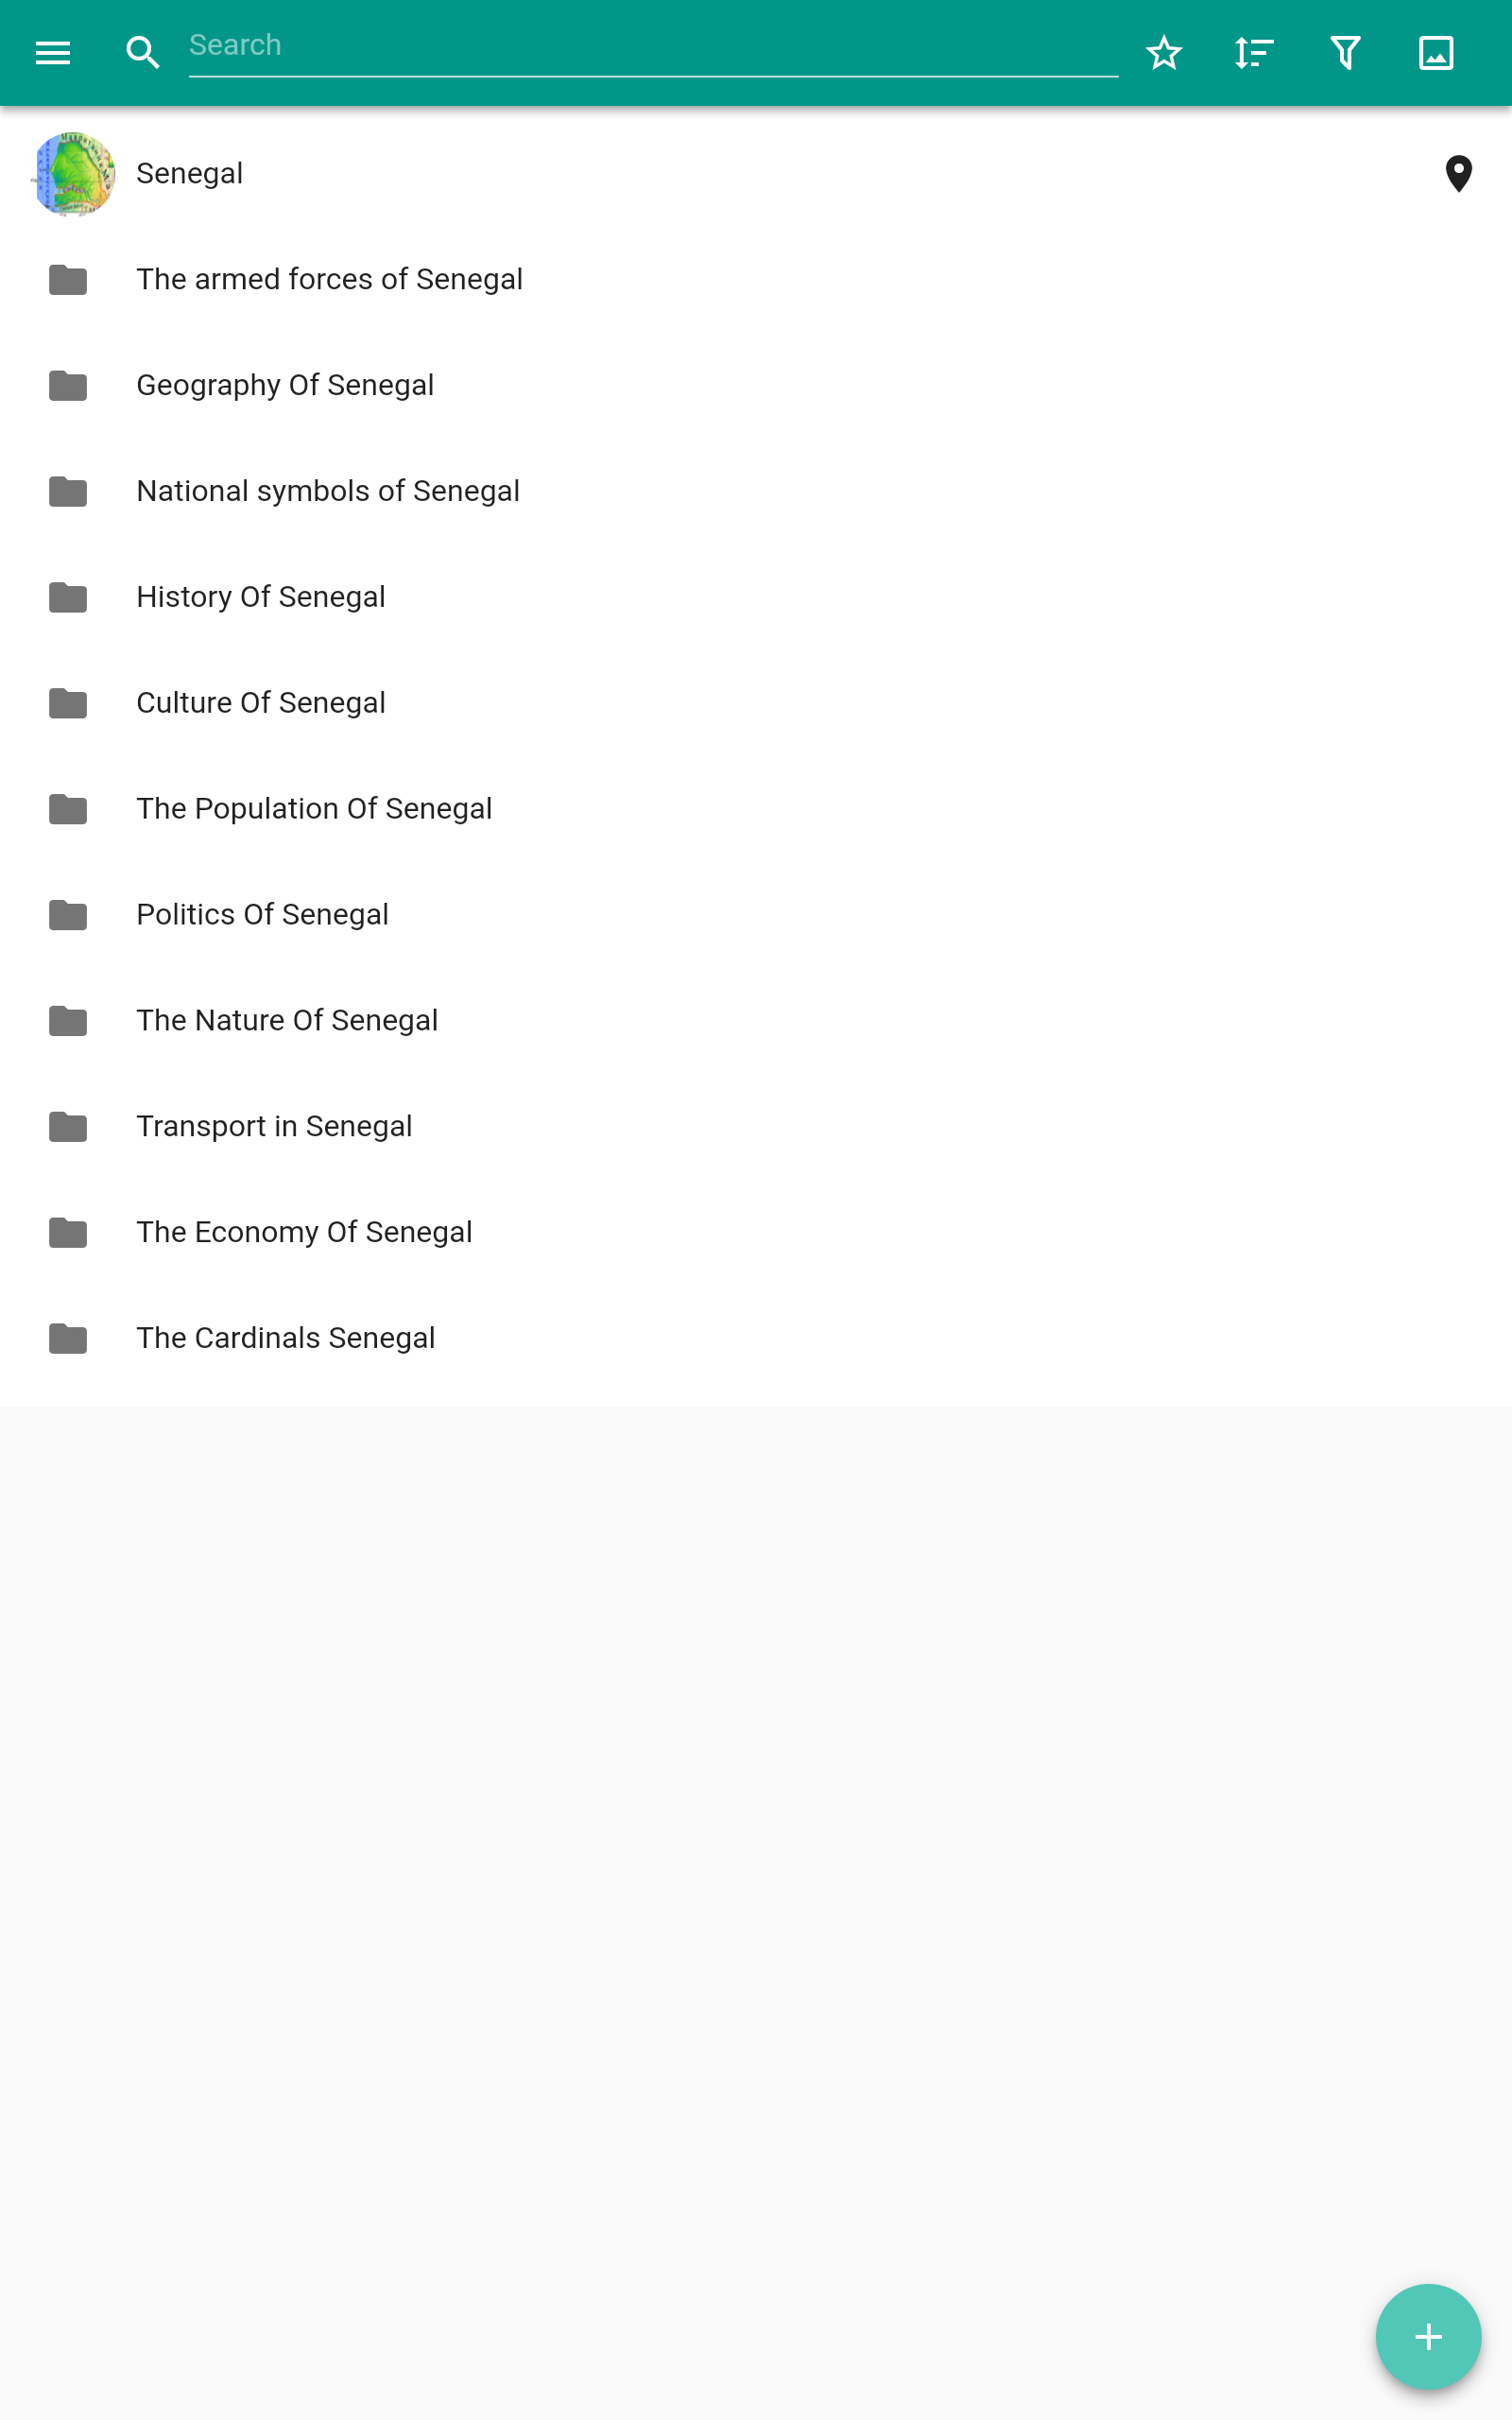Tap the floating add plus button

coord(1428,2337)
